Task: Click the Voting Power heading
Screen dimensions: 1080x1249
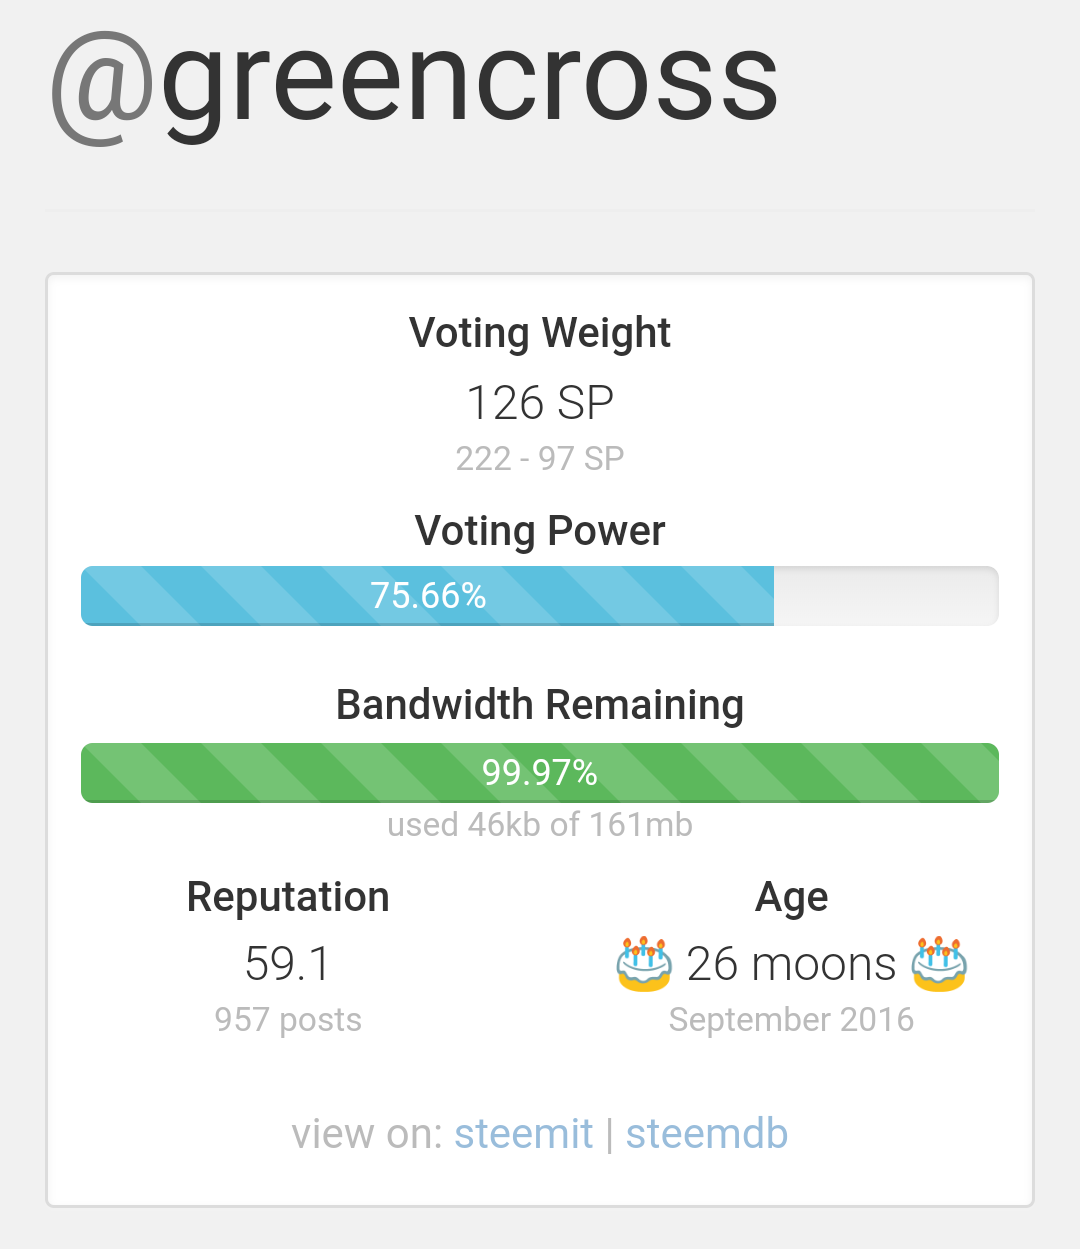Action: pos(540,531)
